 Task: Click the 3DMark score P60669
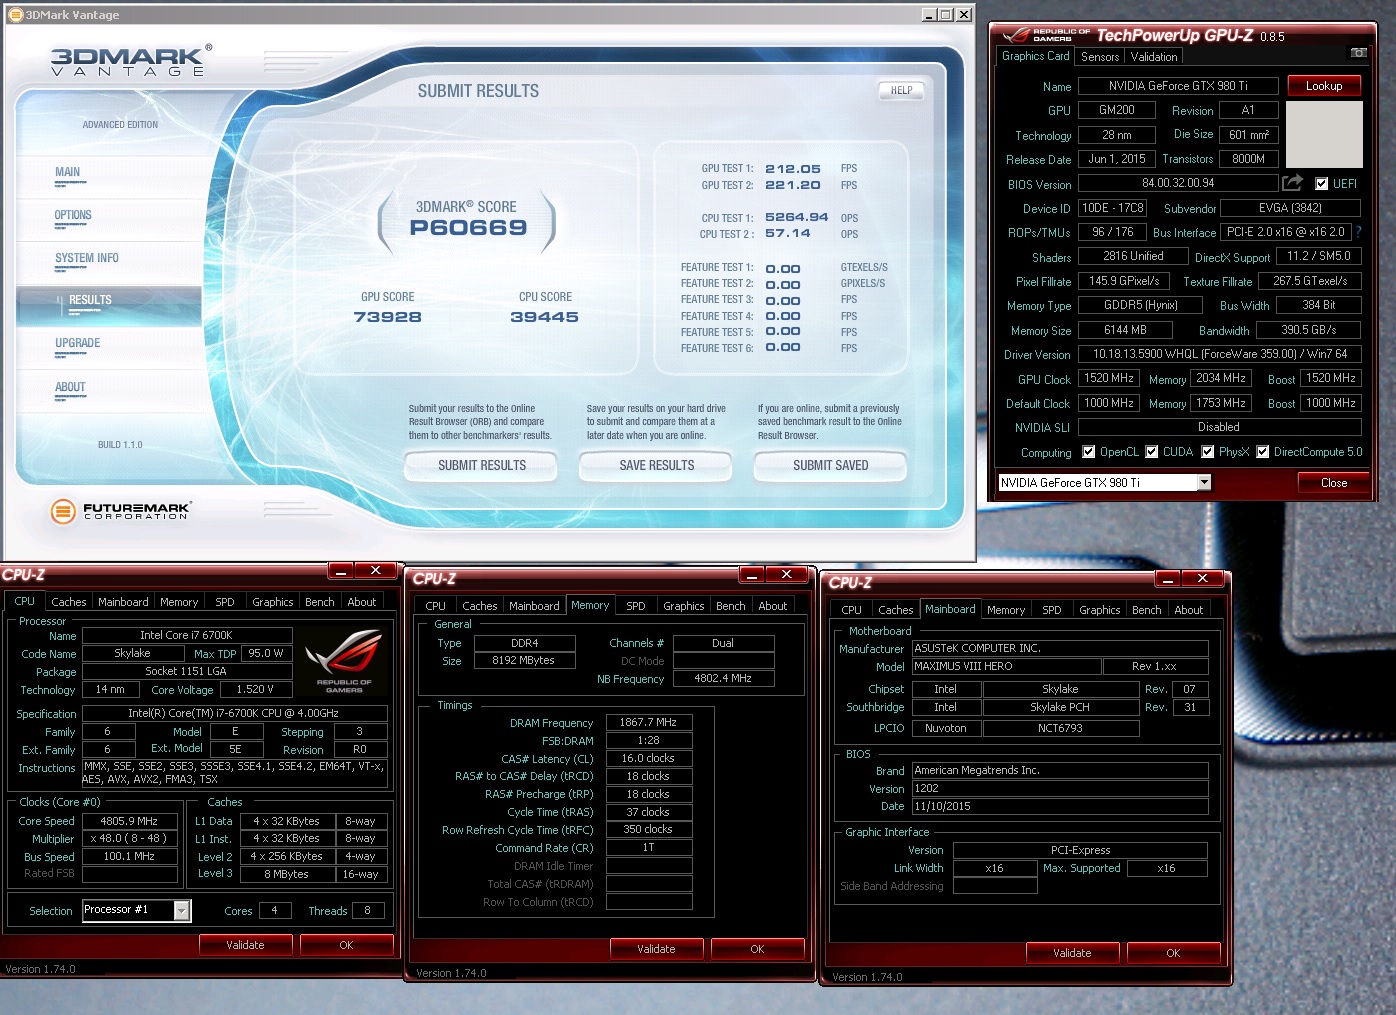(468, 228)
